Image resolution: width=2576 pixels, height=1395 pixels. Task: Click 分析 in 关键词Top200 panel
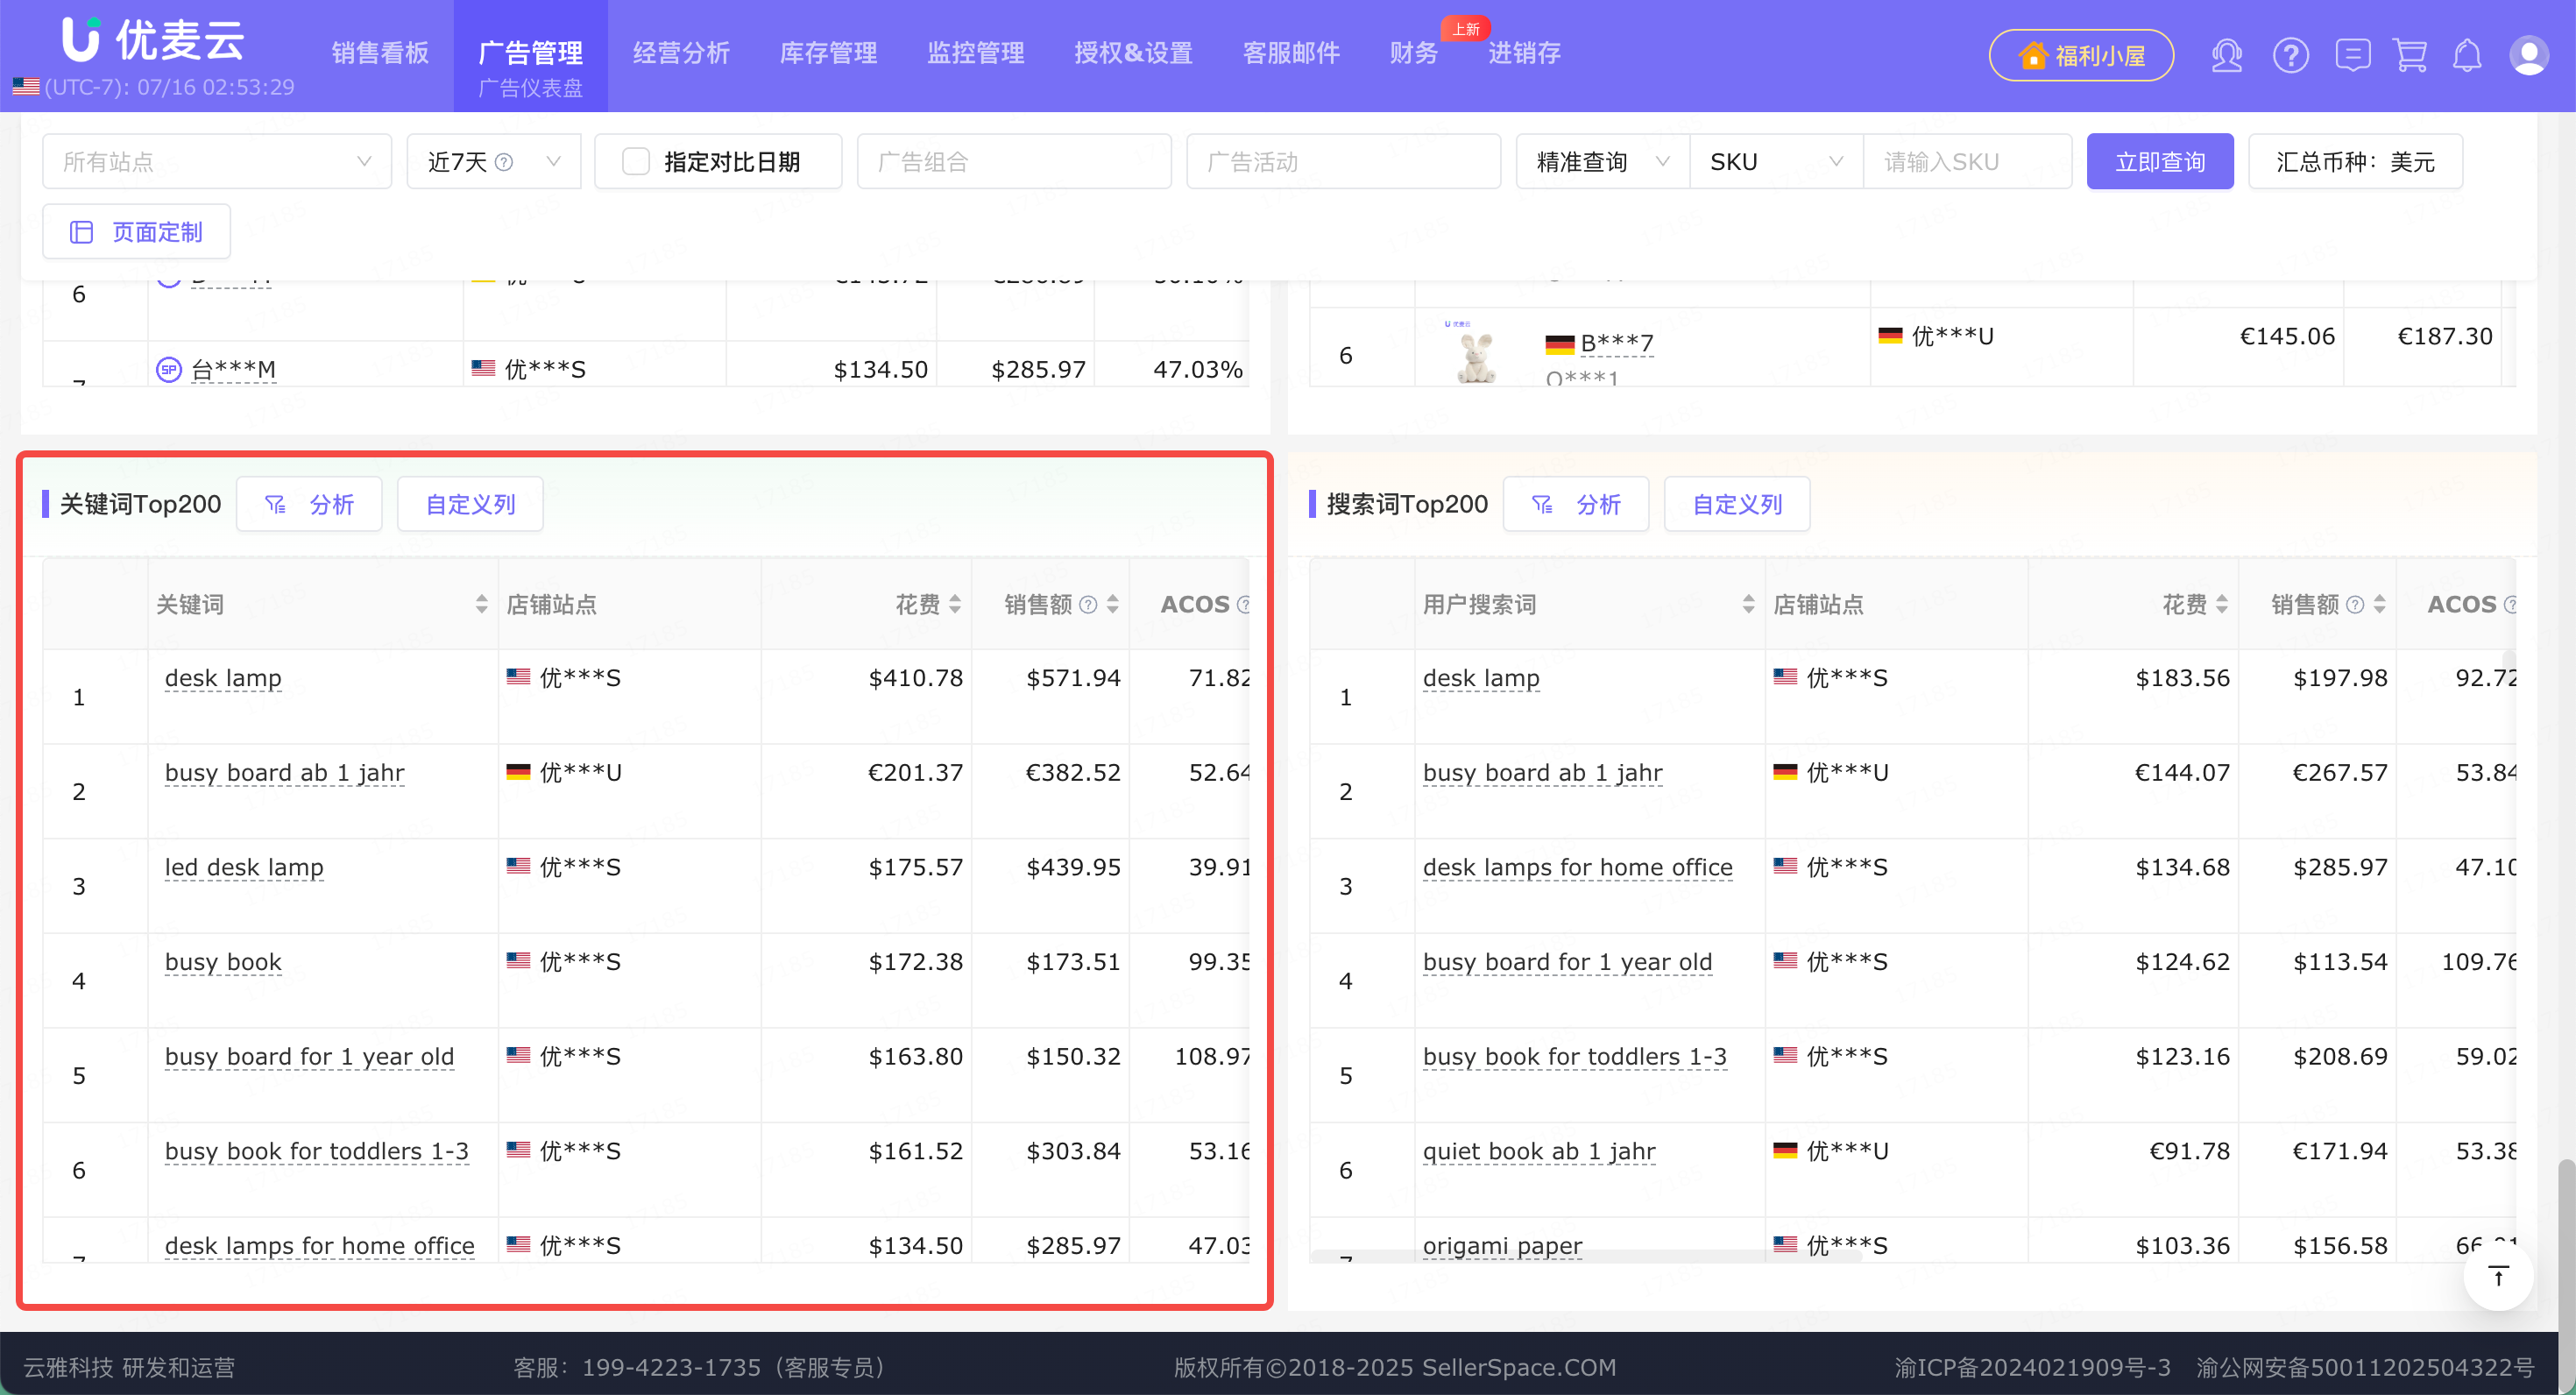[309, 504]
